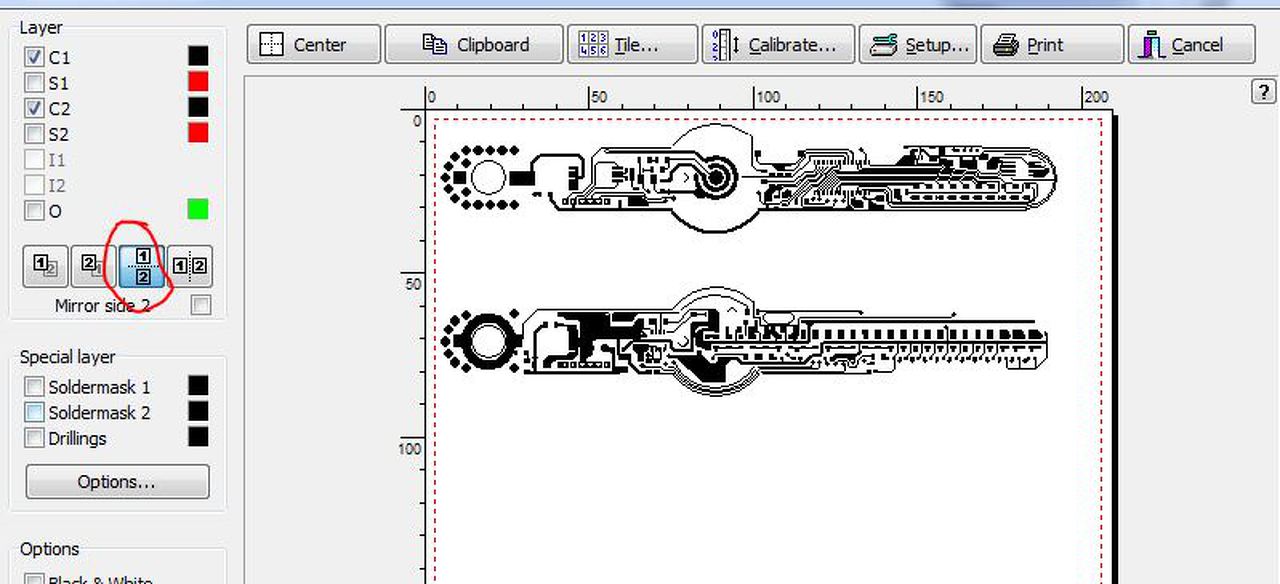Select the side 1 over side 2 overlay icon
The image size is (1280, 584).
46,266
